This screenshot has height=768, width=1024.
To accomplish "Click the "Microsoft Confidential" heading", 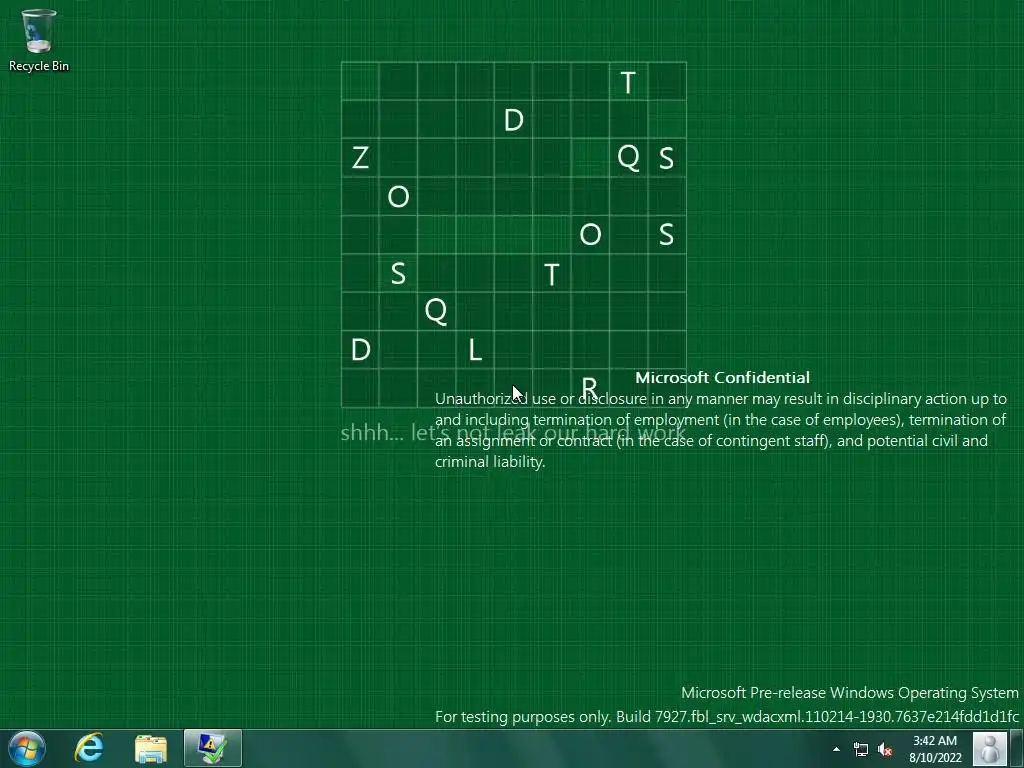I will pyautogui.click(x=722, y=377).
